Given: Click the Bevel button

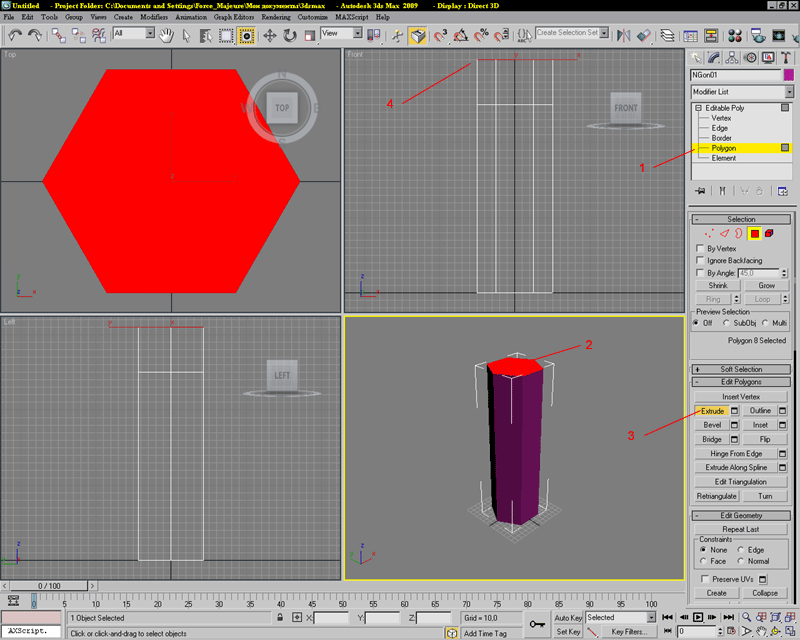Looking at the screenshot, I should click(x=712, y=425).
